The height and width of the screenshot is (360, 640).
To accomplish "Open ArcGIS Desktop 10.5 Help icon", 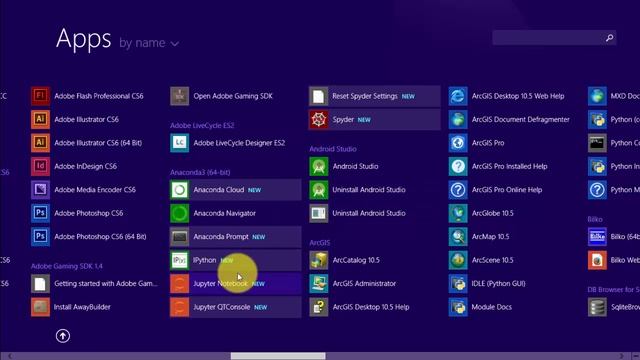I will tap(319, 307).
